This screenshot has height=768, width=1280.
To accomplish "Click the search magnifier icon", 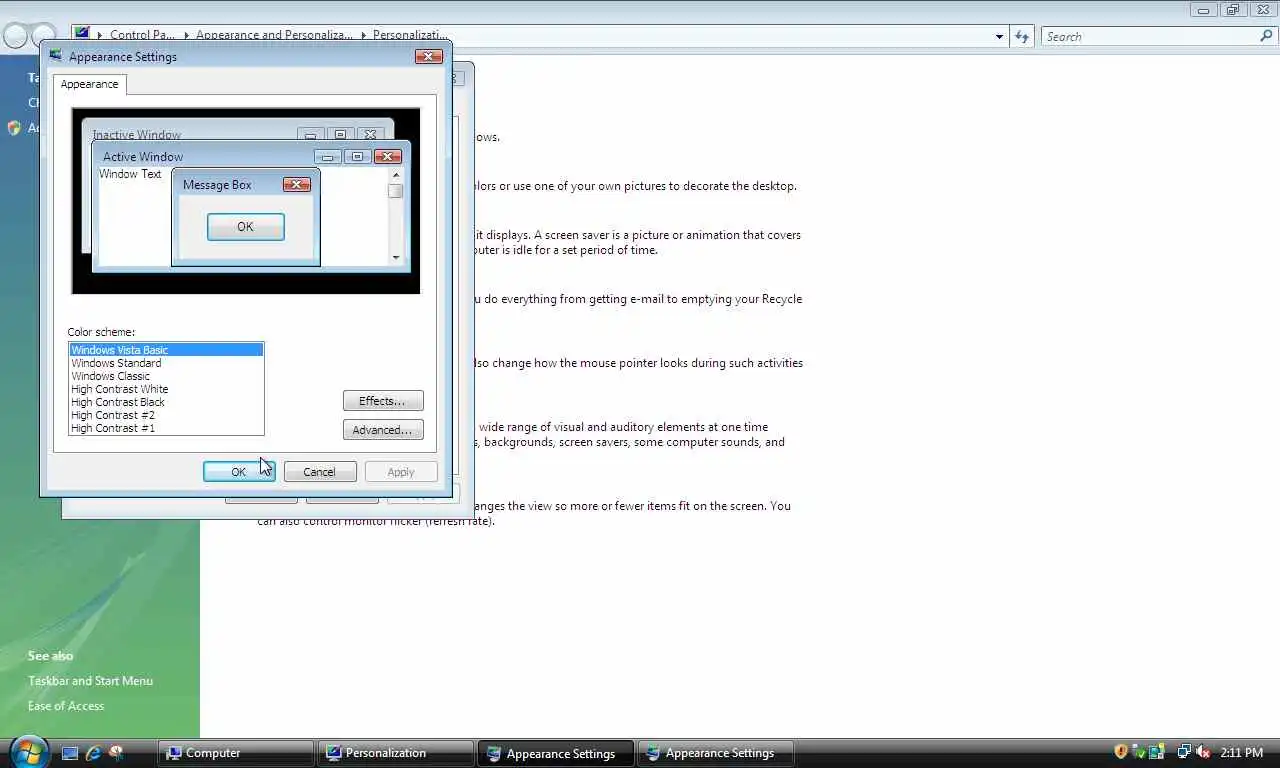I will [1266, 36].
